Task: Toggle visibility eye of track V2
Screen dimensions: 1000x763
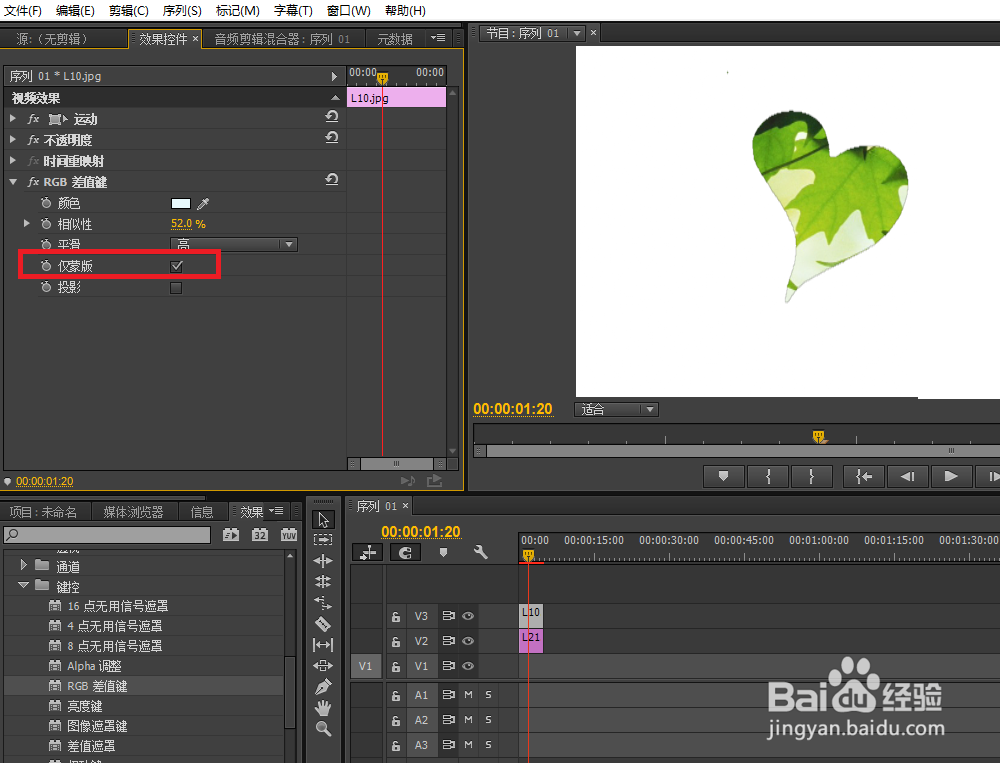Action: pos(468,641)
